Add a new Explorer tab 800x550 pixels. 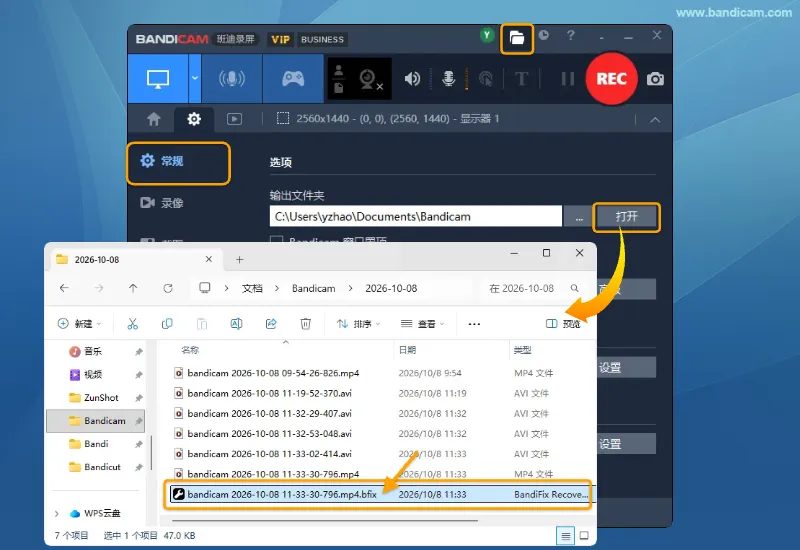[239, 260]
